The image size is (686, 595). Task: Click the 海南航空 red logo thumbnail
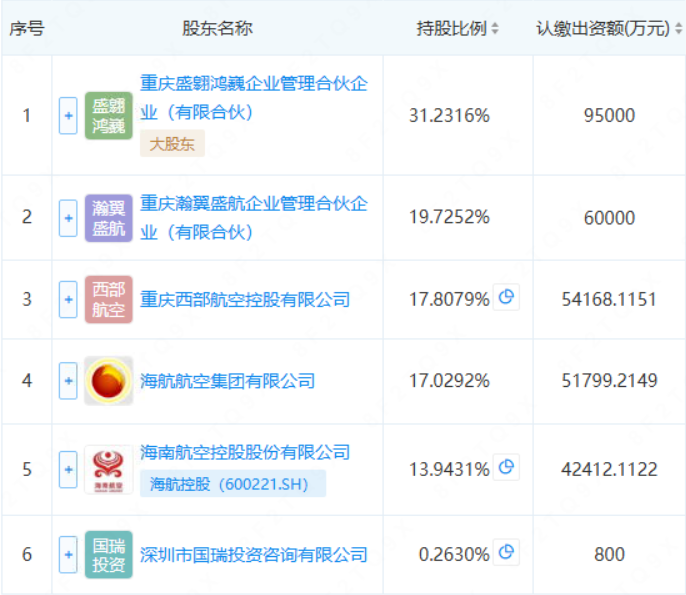pyautogui.click(x=108, y=469)
